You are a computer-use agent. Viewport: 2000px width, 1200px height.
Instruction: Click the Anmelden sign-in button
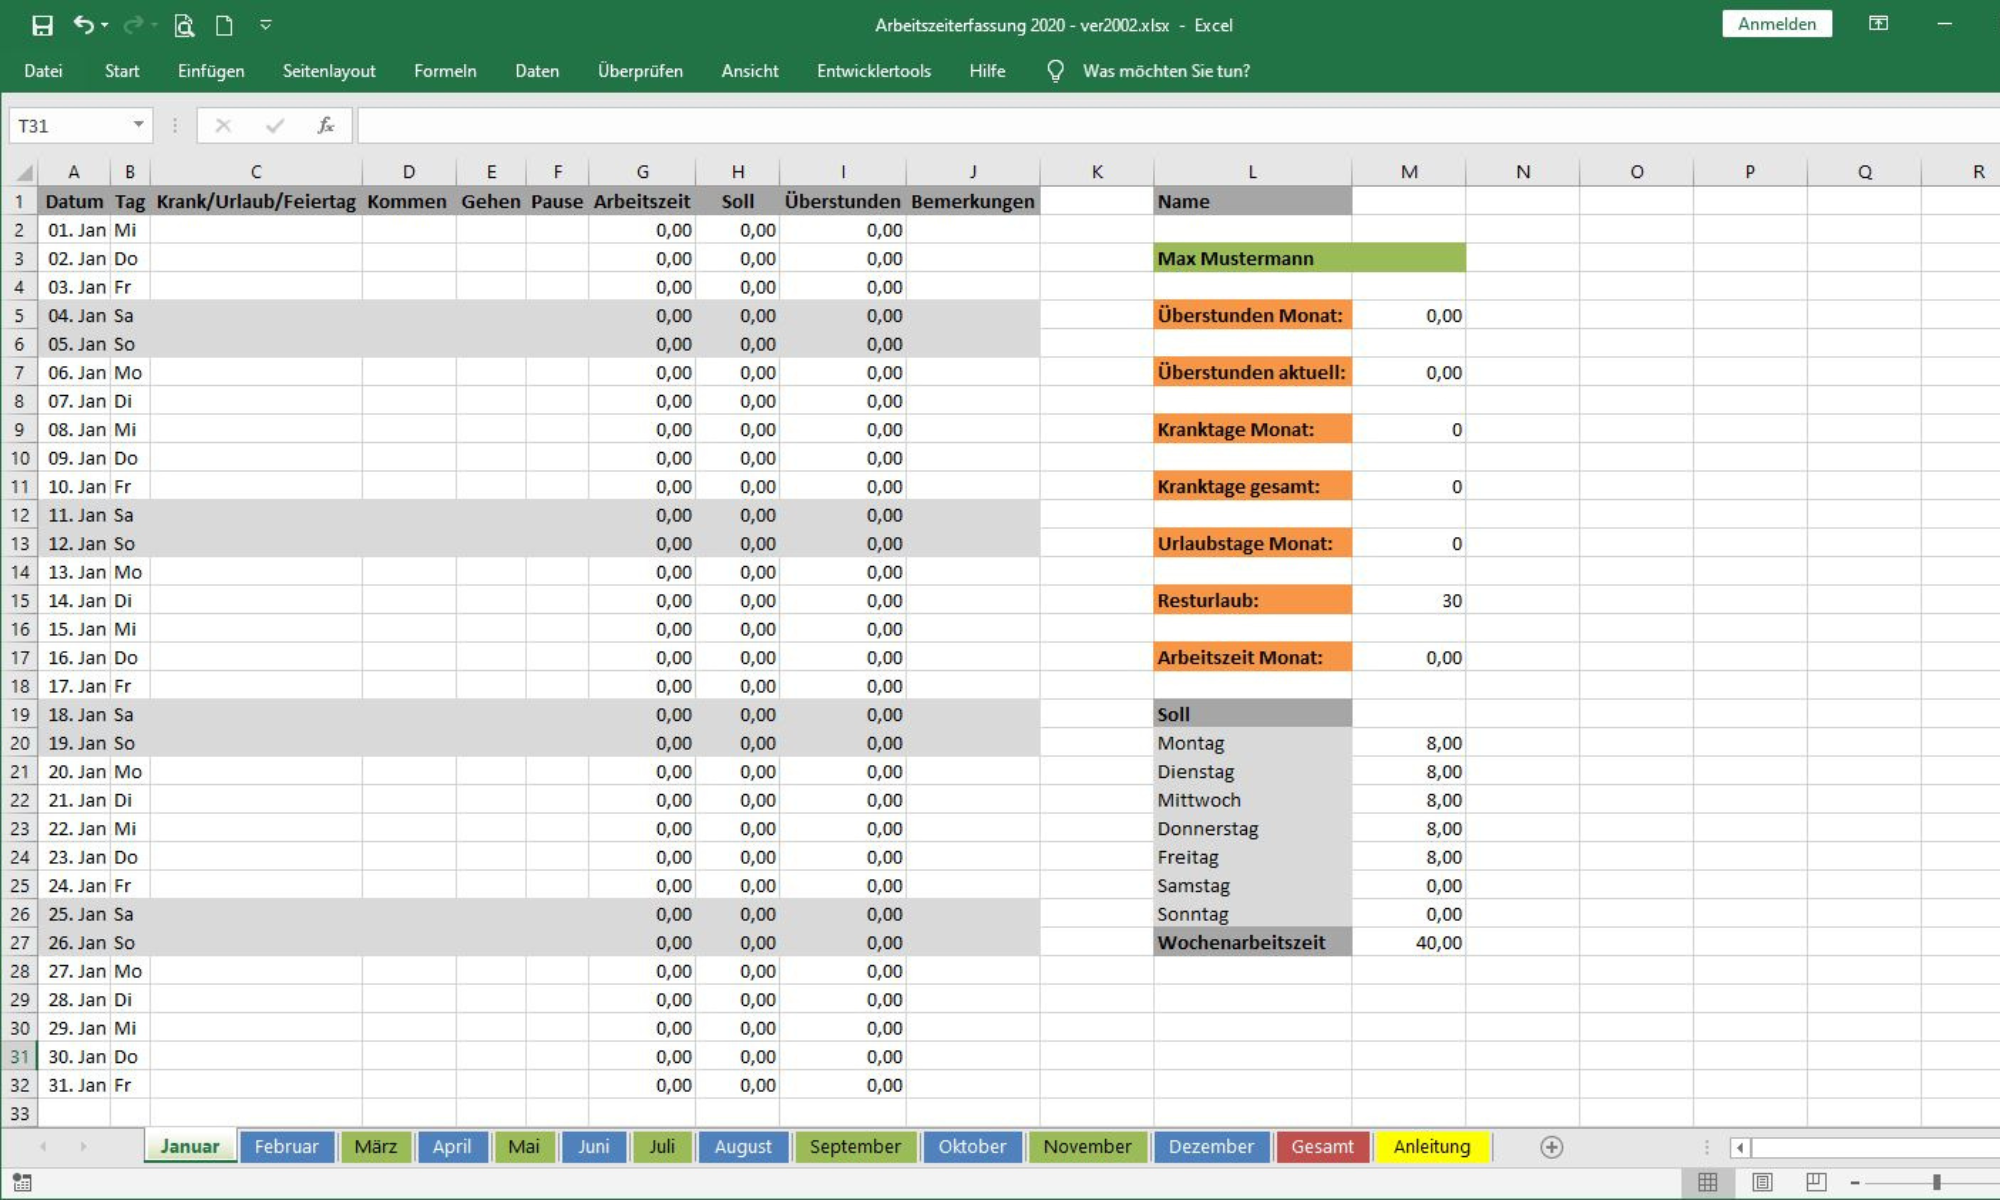click(x=1776, y=24)
